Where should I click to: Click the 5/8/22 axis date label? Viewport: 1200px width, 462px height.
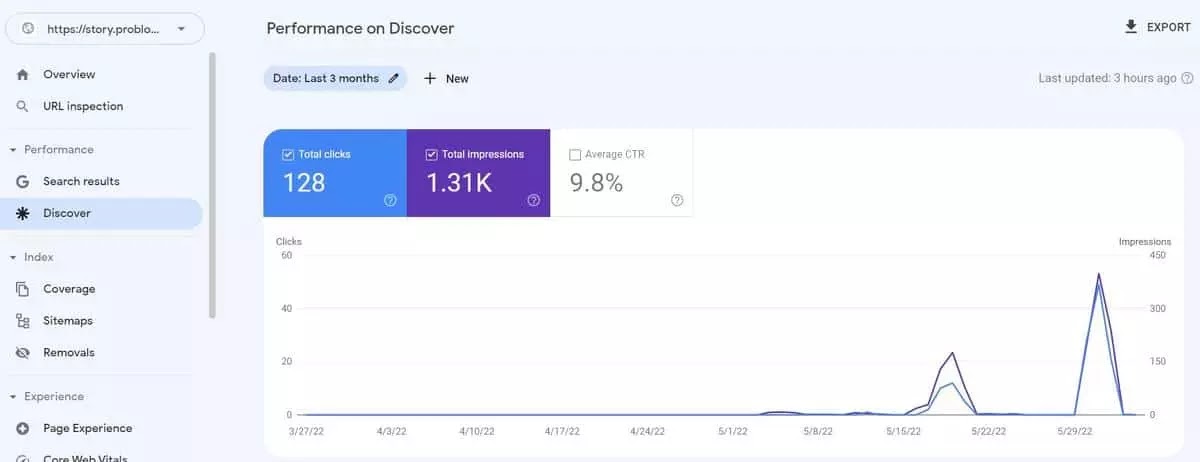pos(818,432)
